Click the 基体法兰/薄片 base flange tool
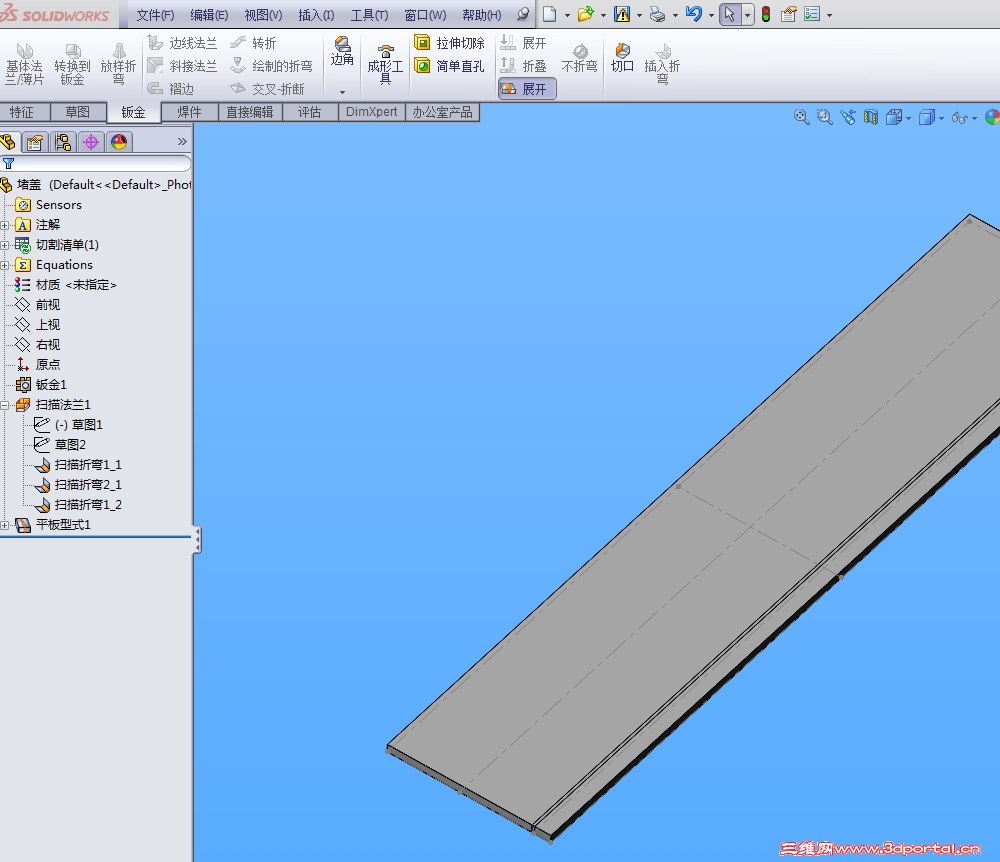1000x862 pixels. [24, 64]
